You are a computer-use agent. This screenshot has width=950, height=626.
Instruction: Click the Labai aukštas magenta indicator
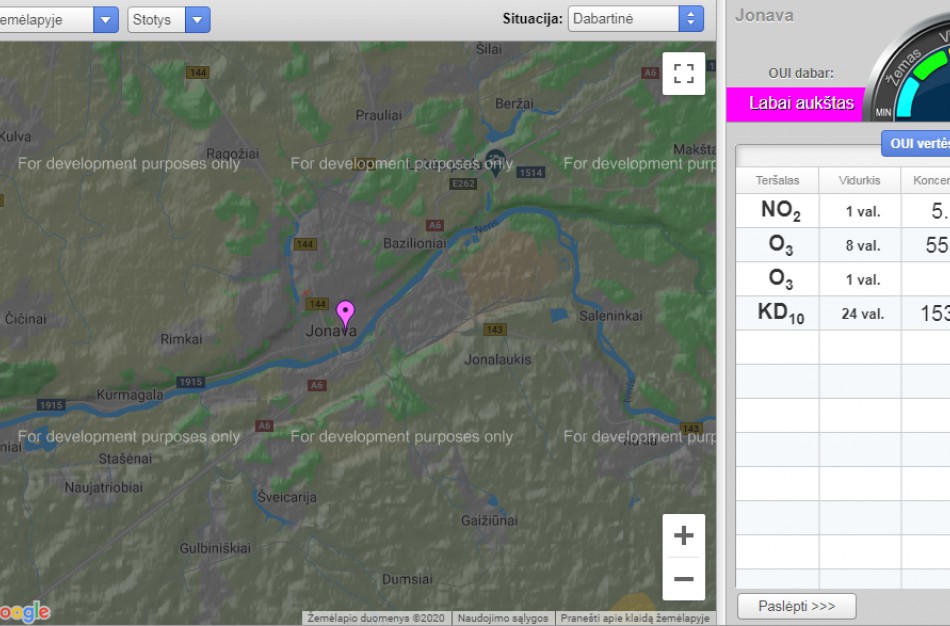(795, 103)
